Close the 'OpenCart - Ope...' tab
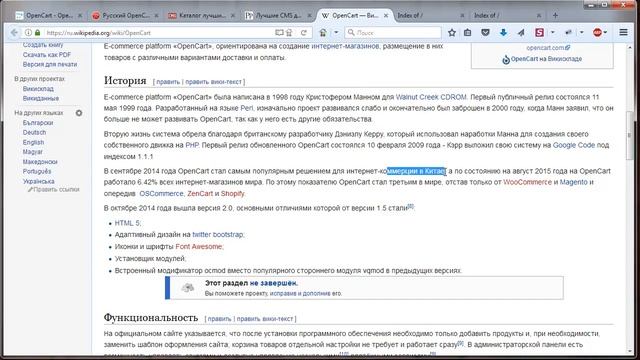Viewport: 640px width, 360px height. (80, 16)
